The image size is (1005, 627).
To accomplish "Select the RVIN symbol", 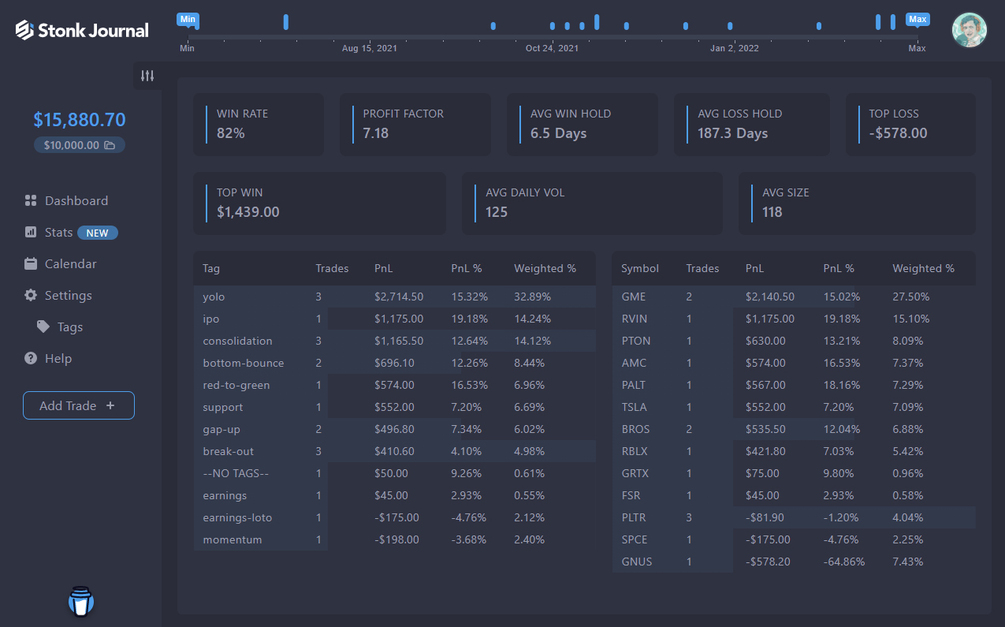I will pos(634,319).
